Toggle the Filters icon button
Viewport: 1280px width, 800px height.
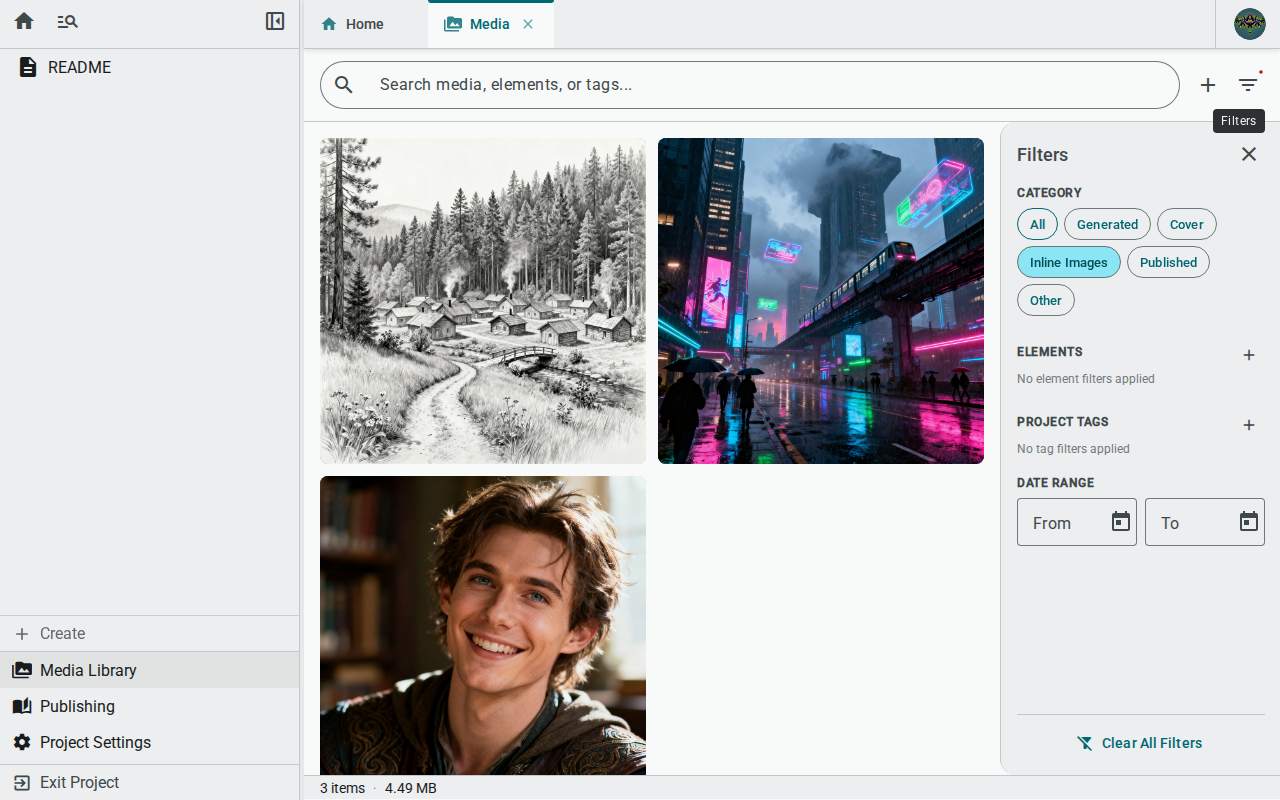click(1248, 85)
